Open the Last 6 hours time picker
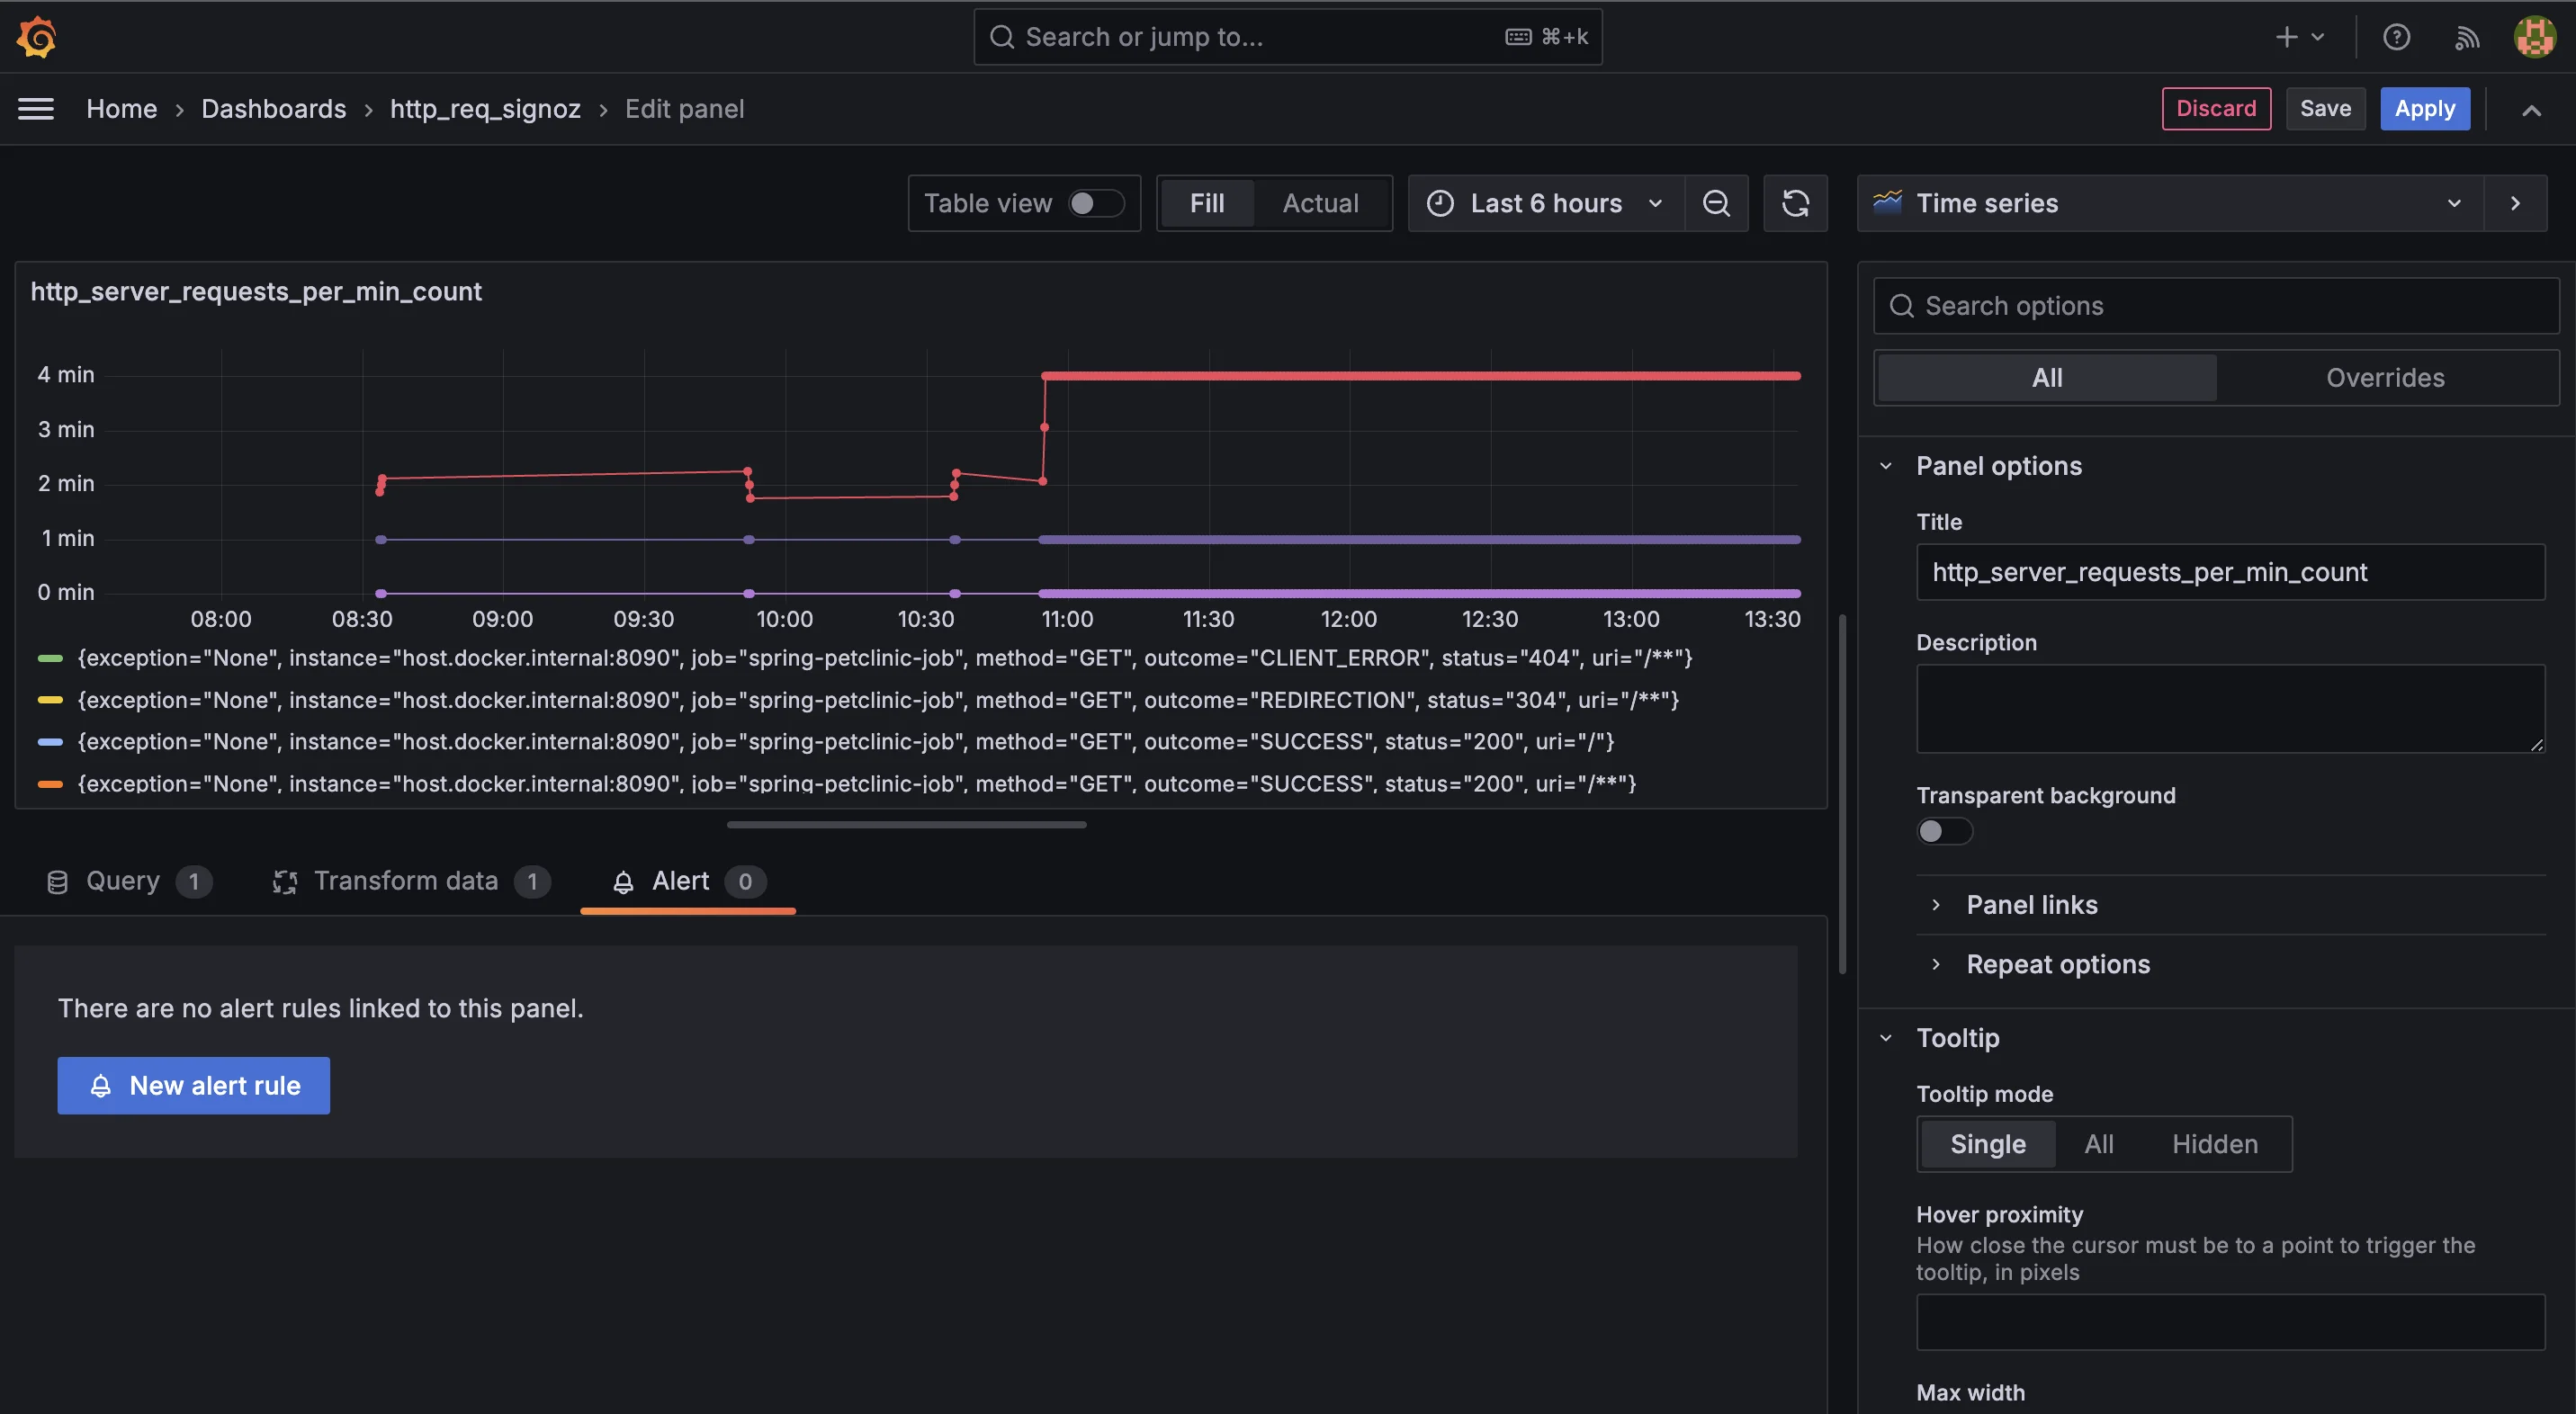The width and height of the screenshot is (2576, 1414). (x=1546, y=203)
